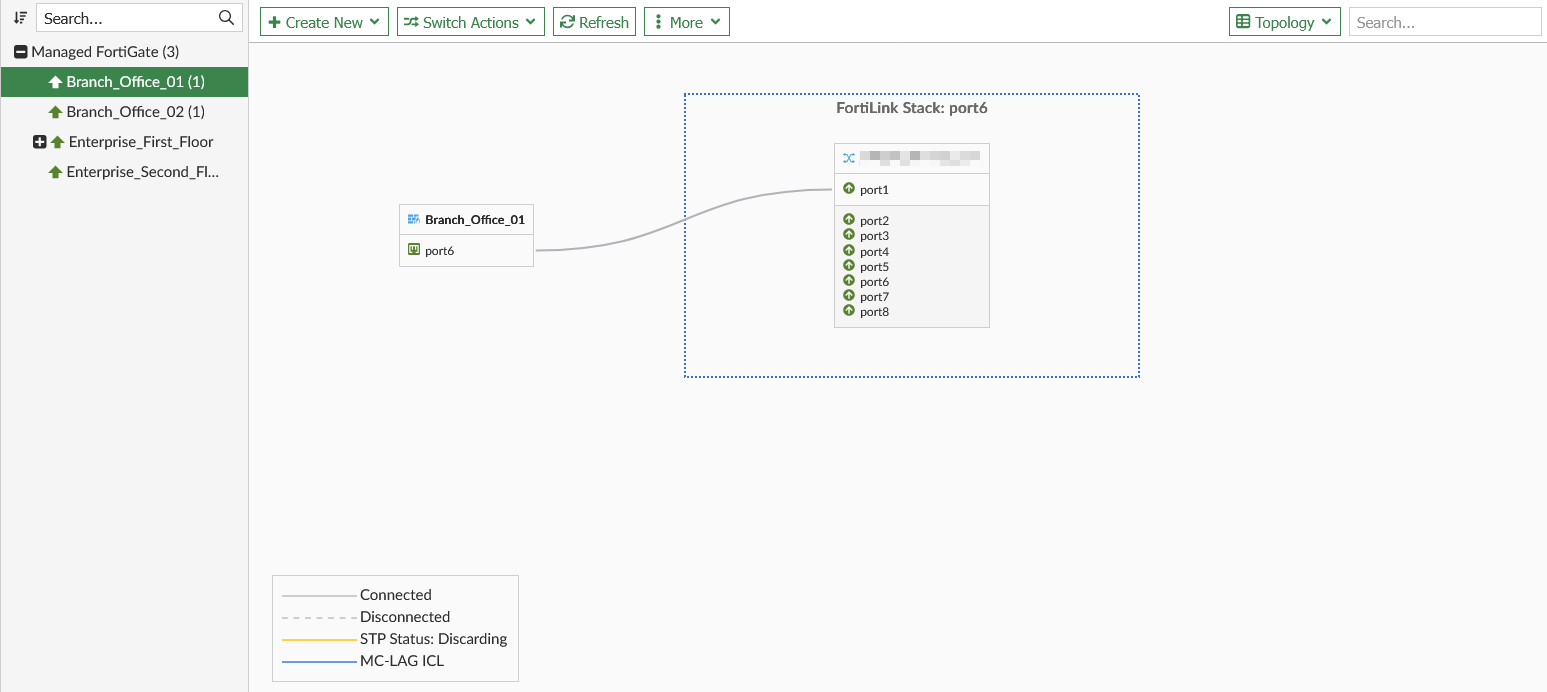
Task: Click the magnifier icon in sidebar search
Action: (x=226, y=18)
